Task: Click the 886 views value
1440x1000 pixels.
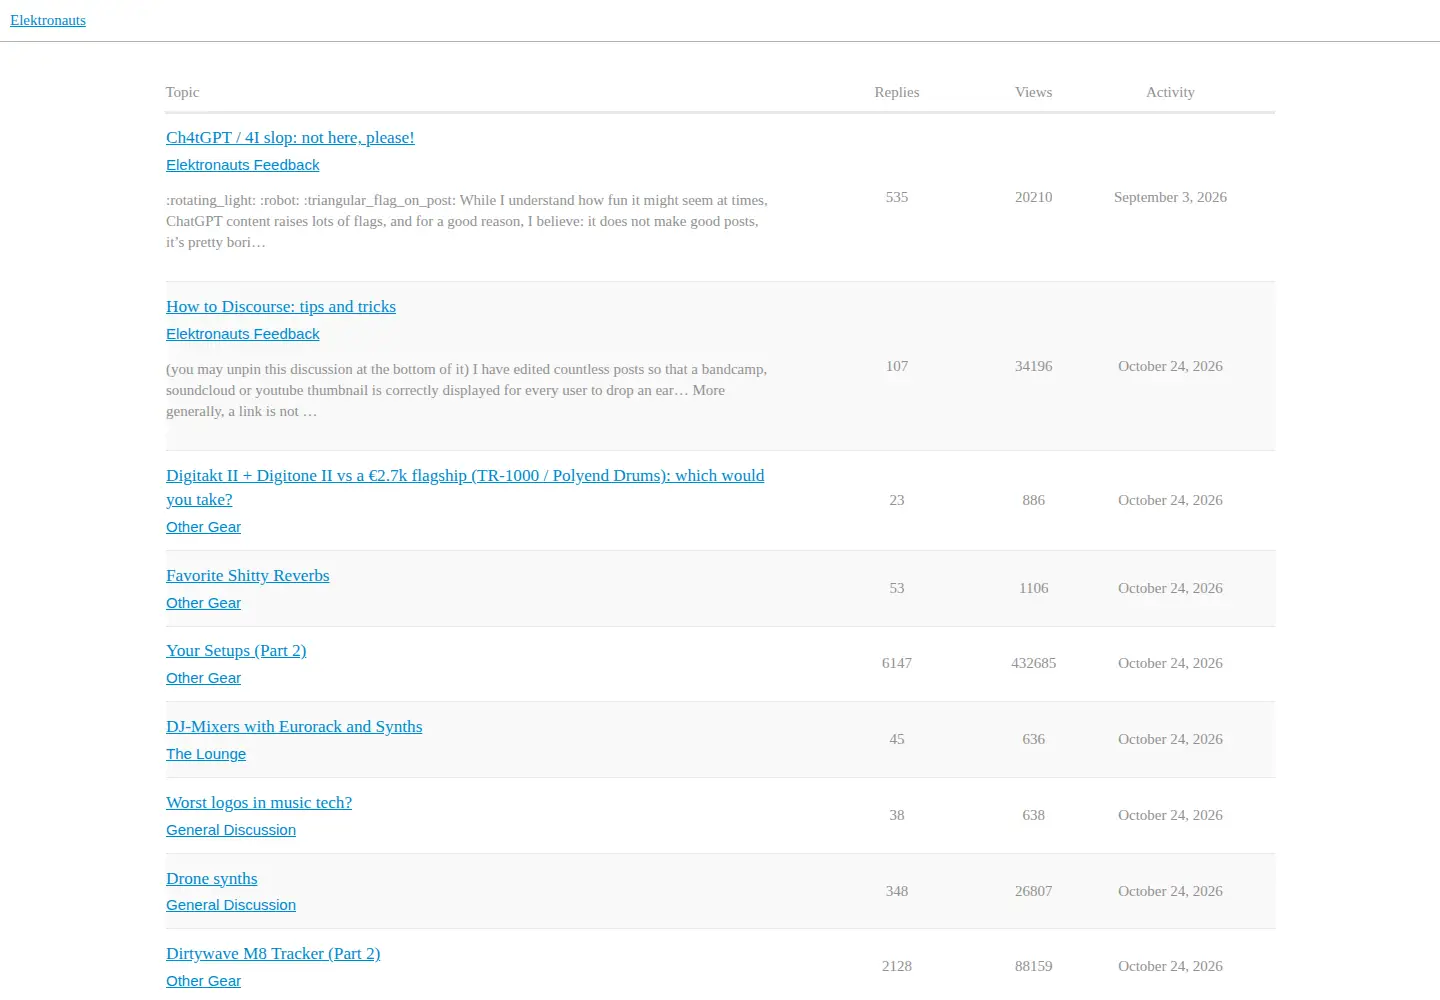Action: click(x=1034, y=500)
